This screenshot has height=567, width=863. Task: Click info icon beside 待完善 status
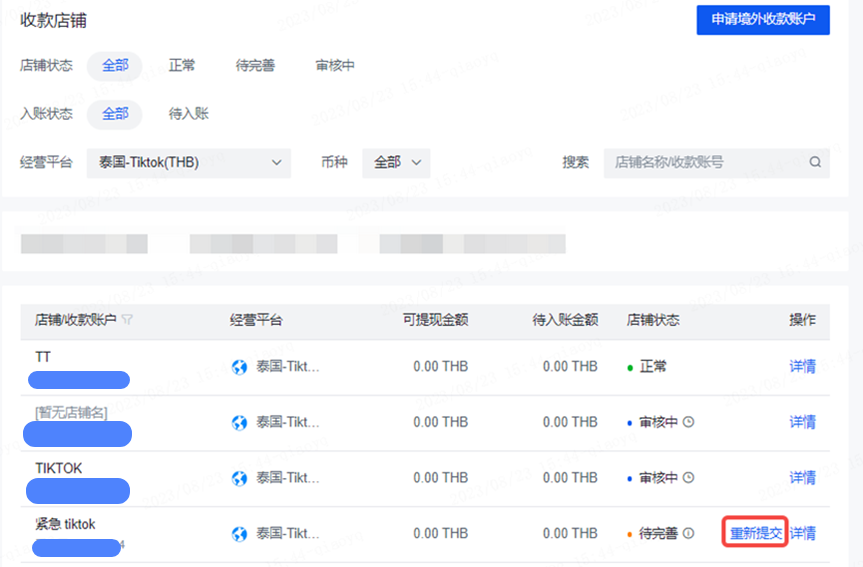coord(688,534)
